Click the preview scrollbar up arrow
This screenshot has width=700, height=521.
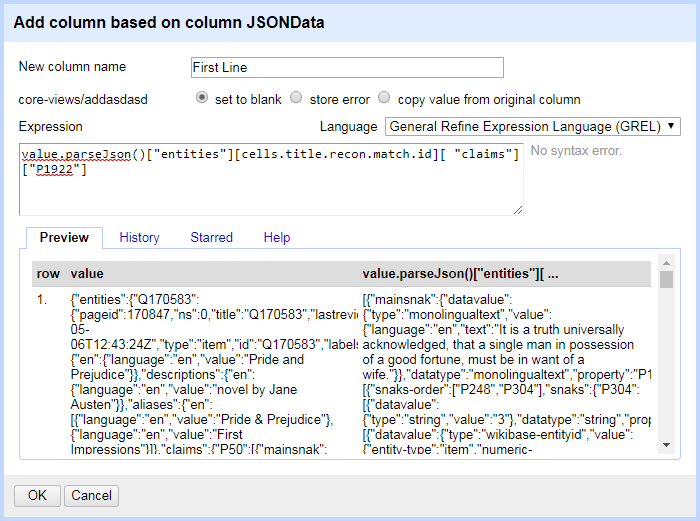(x=667, y=263)
